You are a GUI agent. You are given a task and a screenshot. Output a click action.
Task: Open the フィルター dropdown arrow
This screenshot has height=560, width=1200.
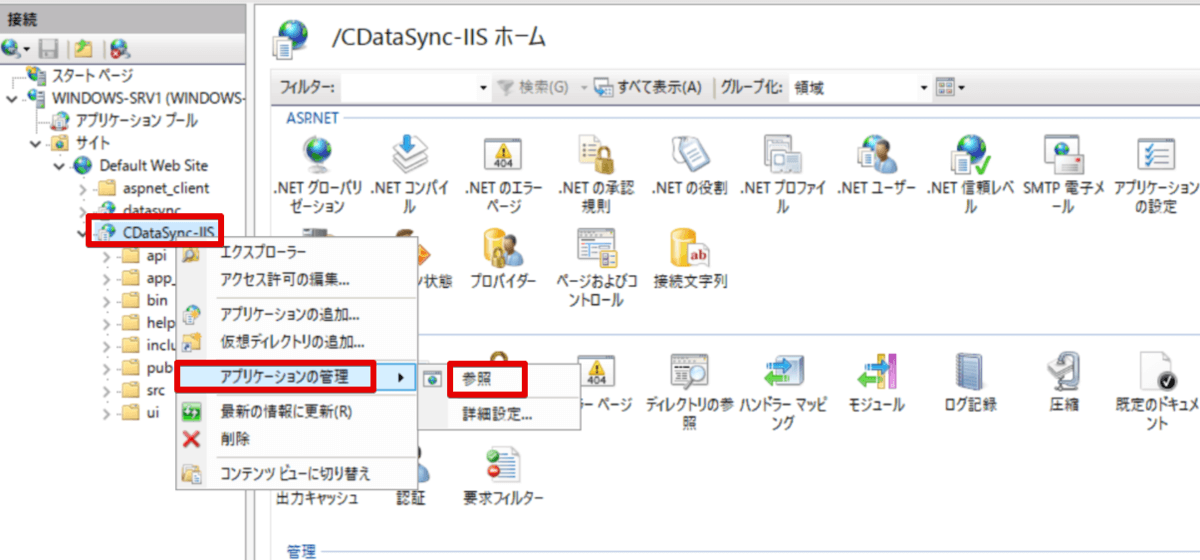tap(483, 88)
